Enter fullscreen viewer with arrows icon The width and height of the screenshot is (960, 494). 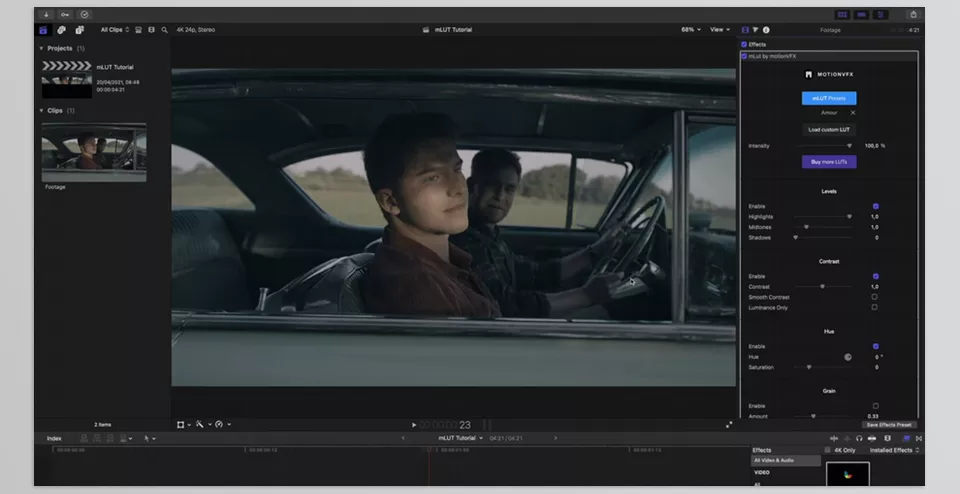pos(729,424)
